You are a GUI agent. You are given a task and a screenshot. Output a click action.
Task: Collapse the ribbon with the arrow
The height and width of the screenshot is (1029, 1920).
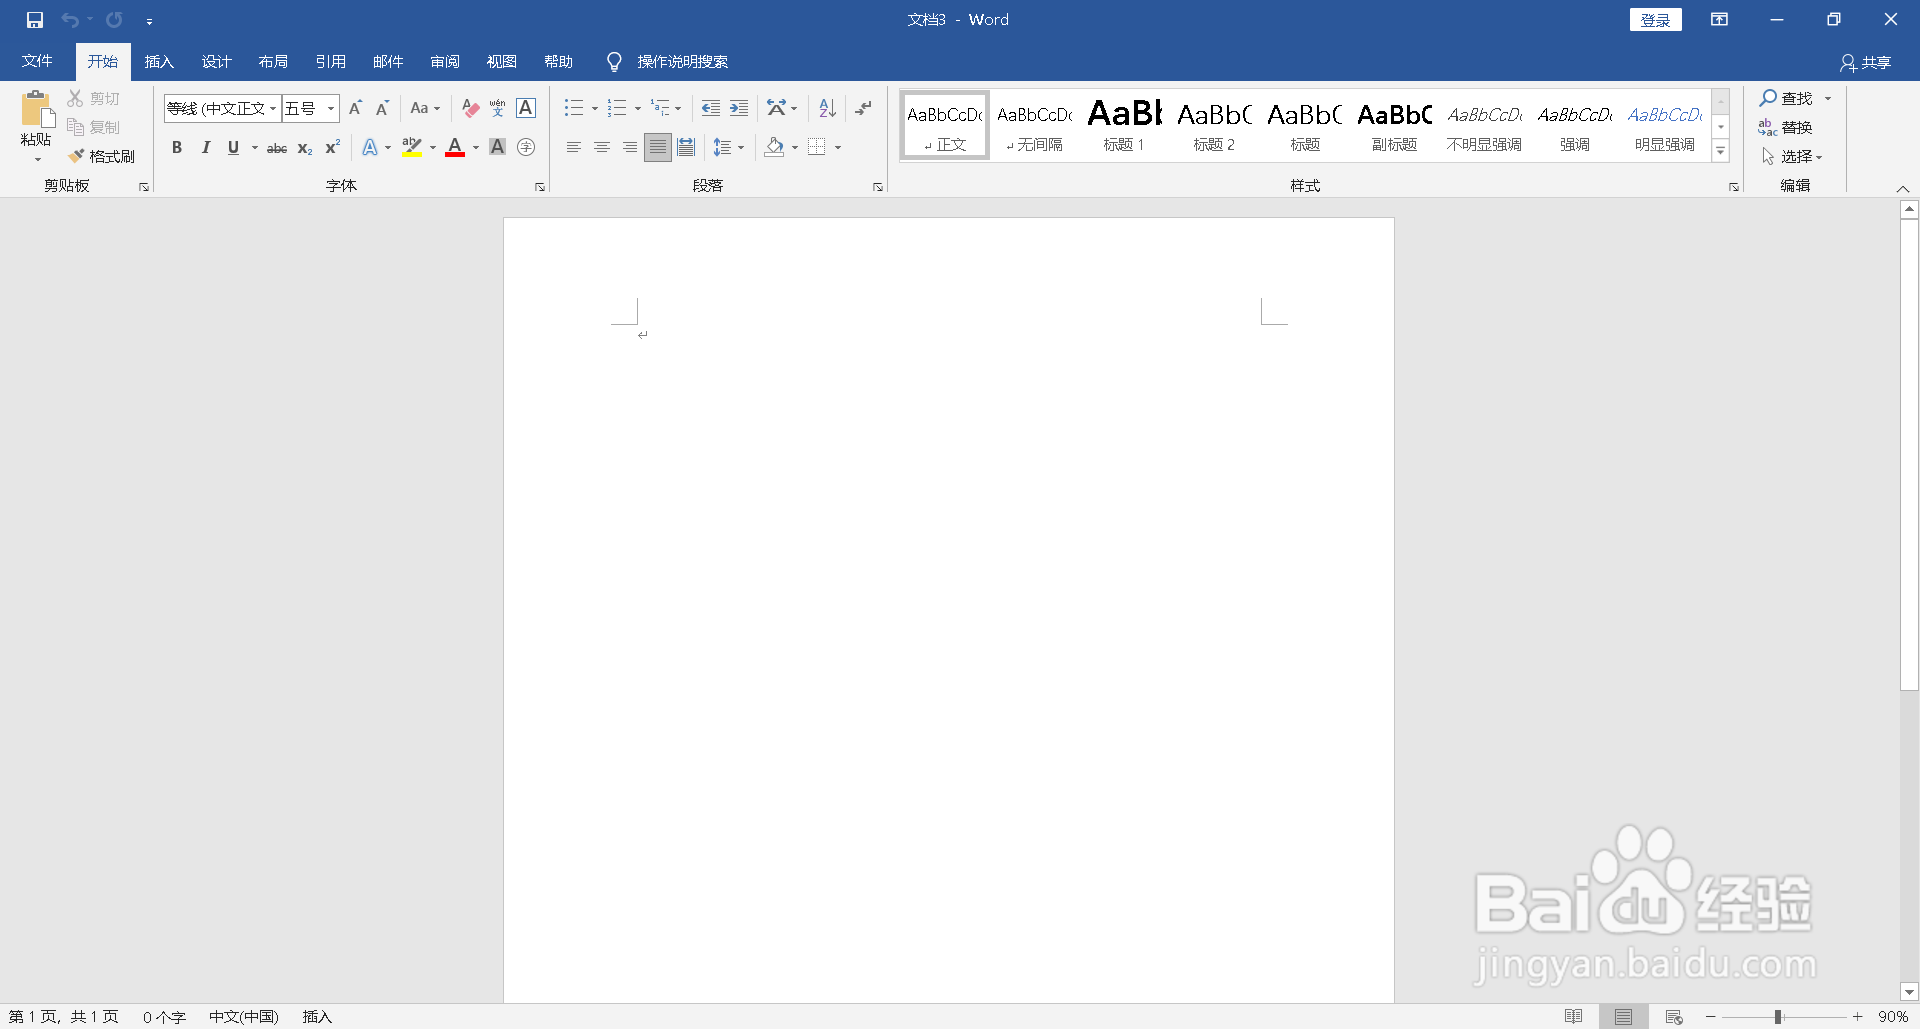pyautogui.click(x=1903, y=189)
